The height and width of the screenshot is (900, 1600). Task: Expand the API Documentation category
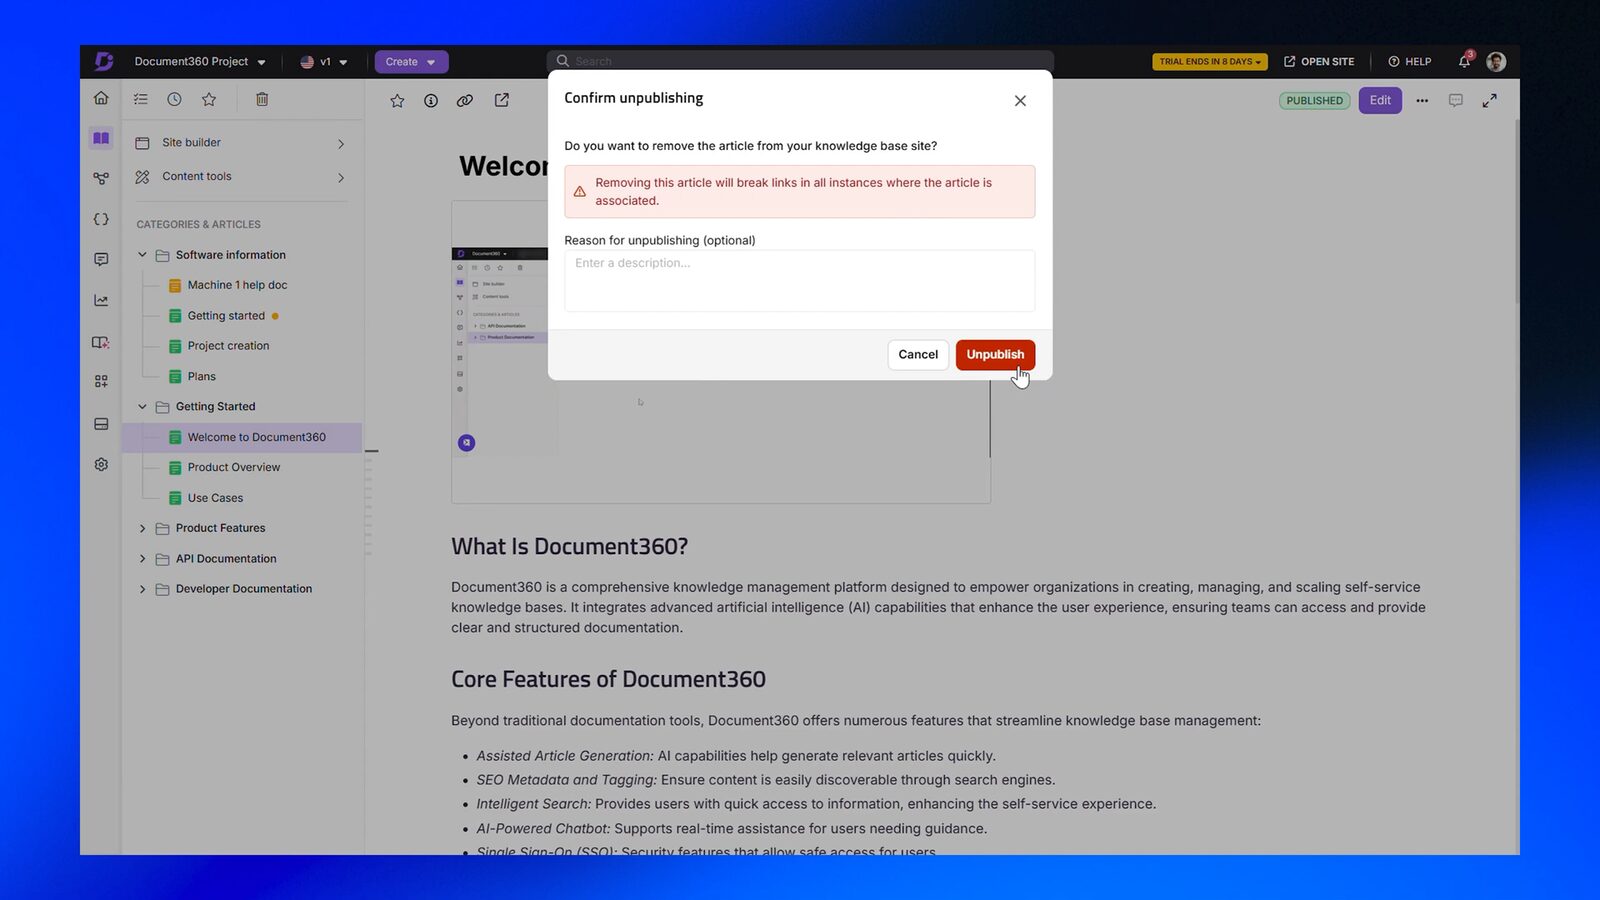[142, 559]
